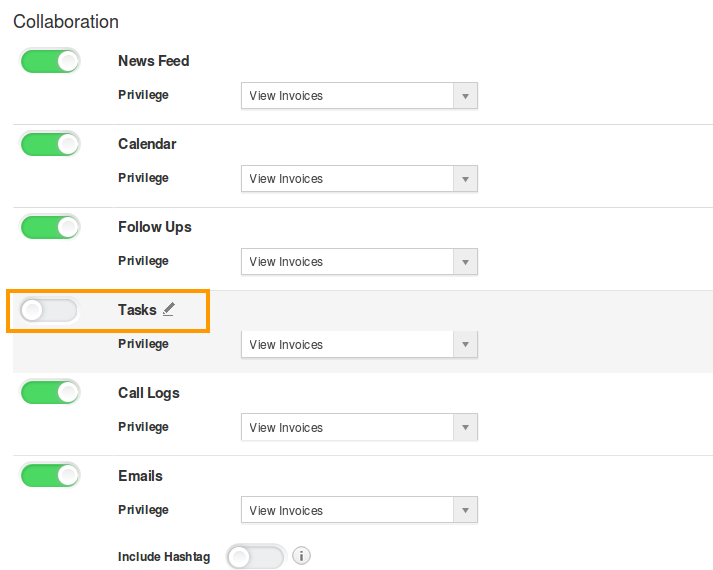Screen dimensions: 713x570
Task: Enable the Tasks toggle switch
Action: [x=49, y=310]
